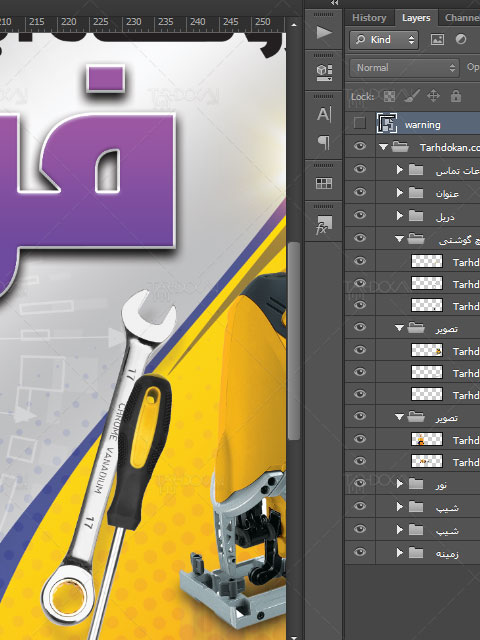This screenshot has width=480, height=640.
Task: Open the Actions panel play icon
Action: (x=324, y=32)
